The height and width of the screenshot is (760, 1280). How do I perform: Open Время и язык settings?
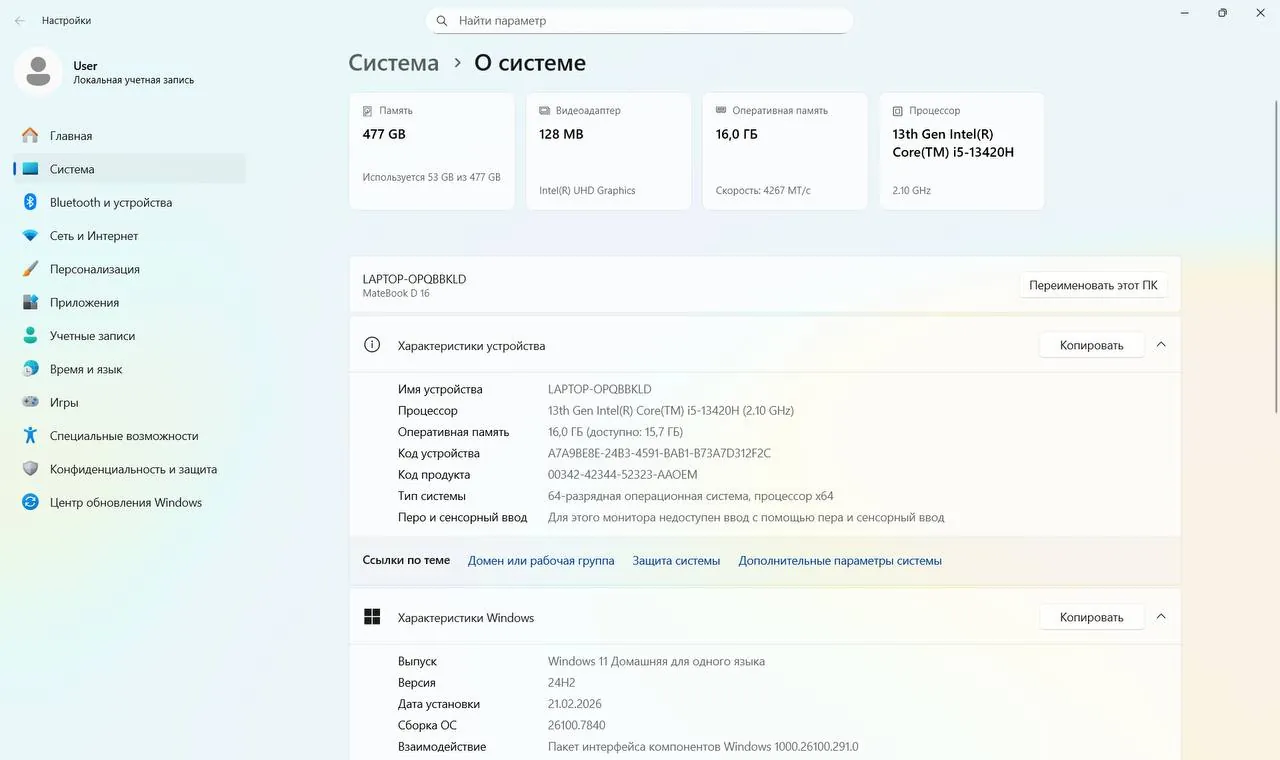click(x=130, y=369)
